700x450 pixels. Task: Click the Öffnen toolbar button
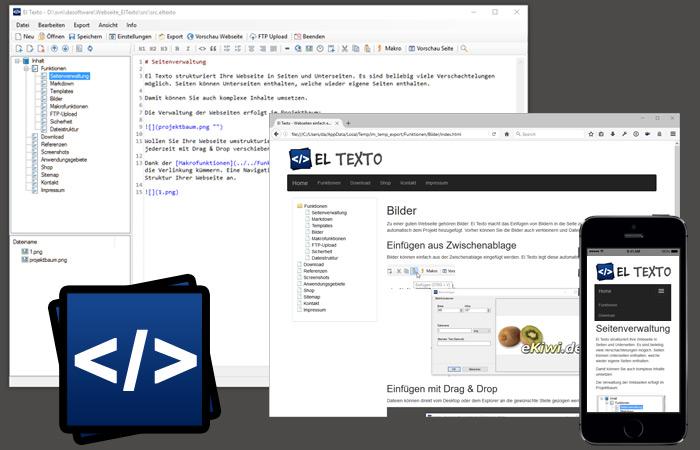pyautogui.click(x=51, y=37)
